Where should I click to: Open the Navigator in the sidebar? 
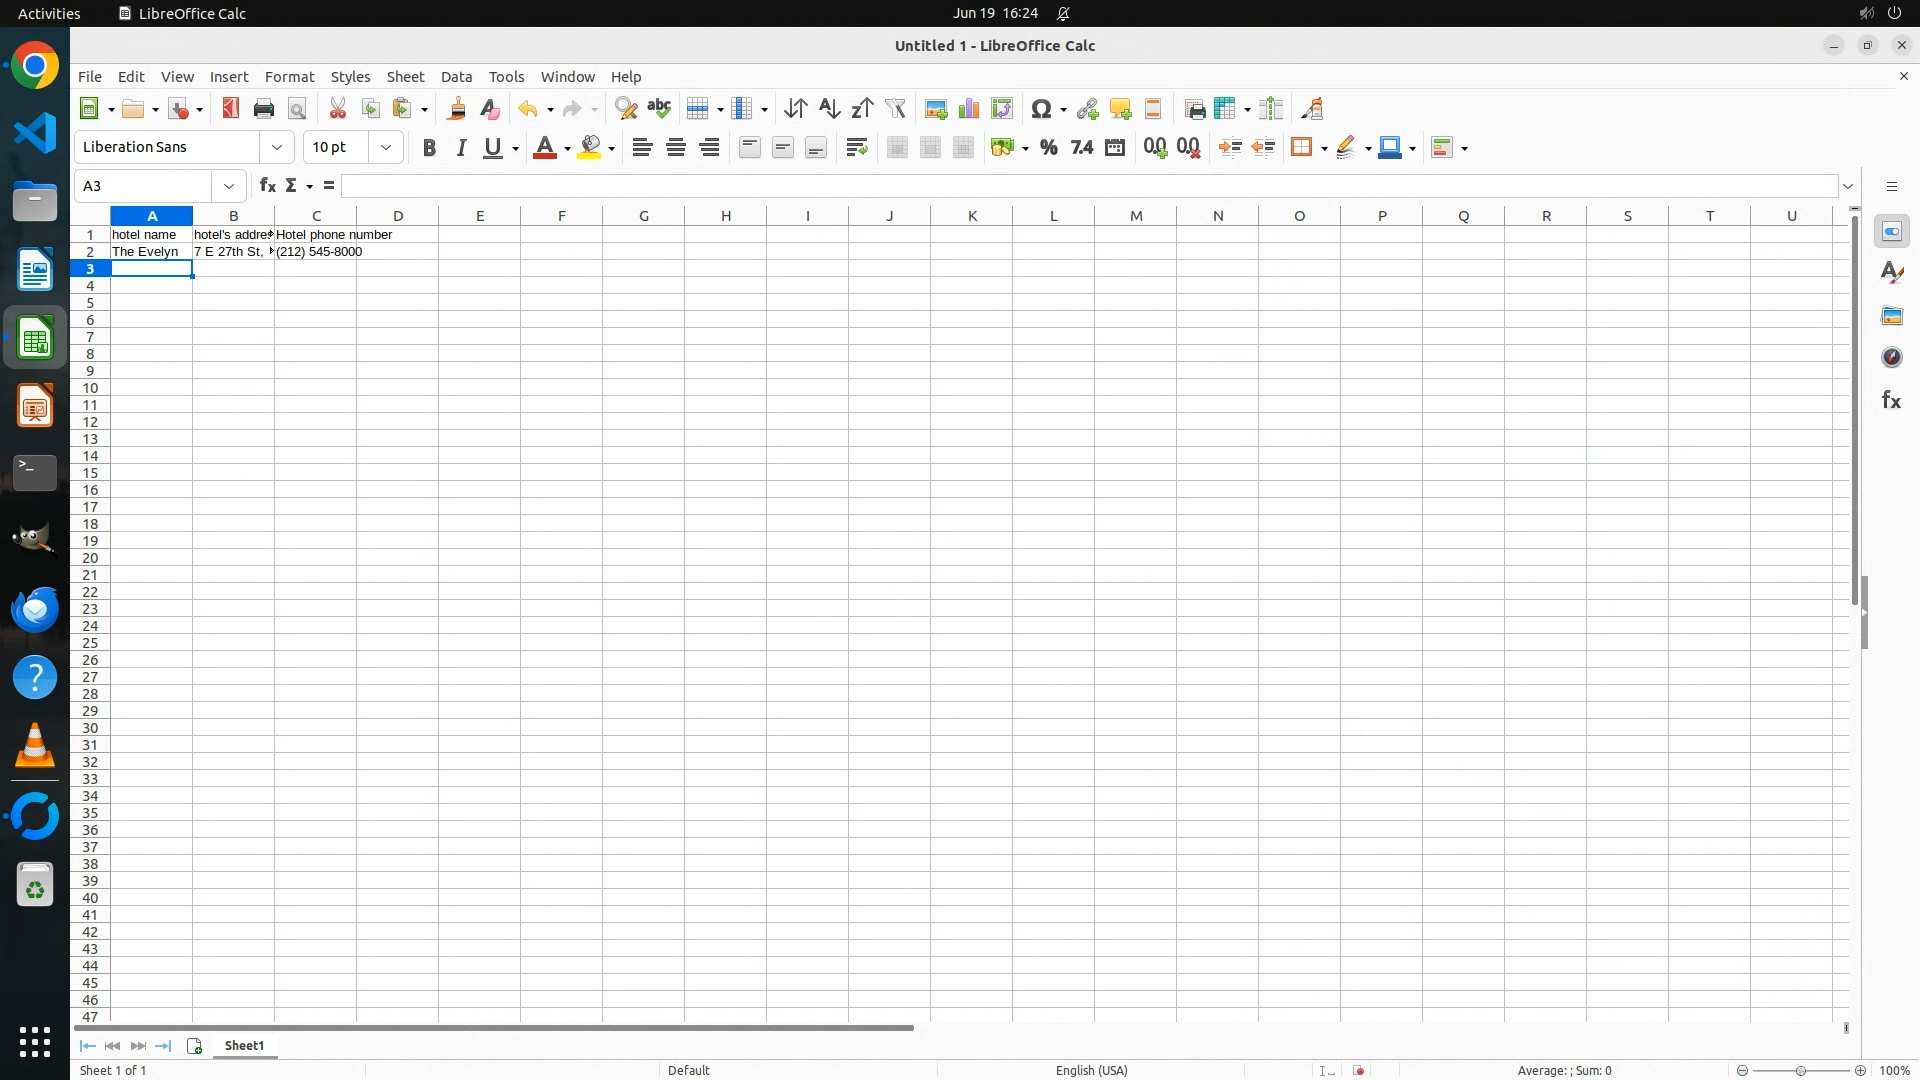click(x=1891, y=358)
